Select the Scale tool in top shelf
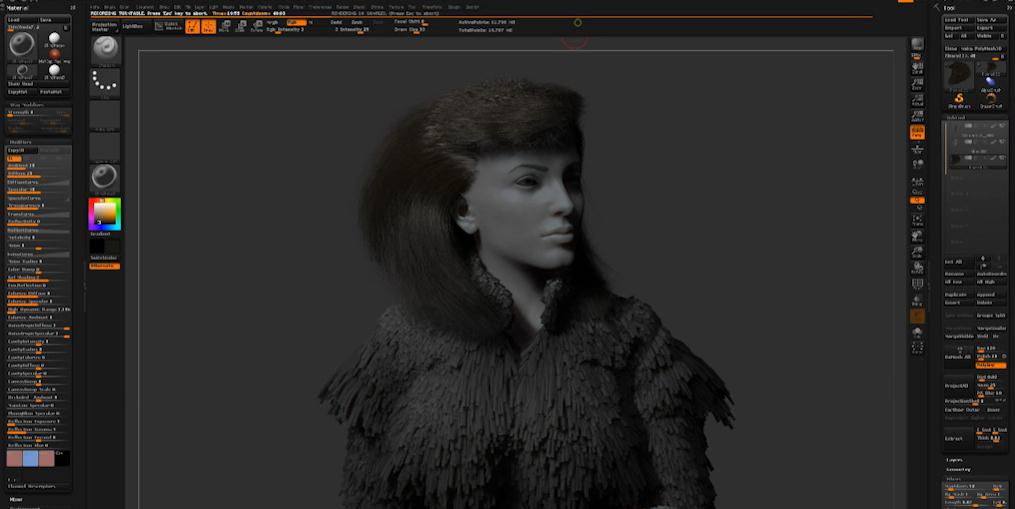The image size is (1015, 509). pos(241,27)
